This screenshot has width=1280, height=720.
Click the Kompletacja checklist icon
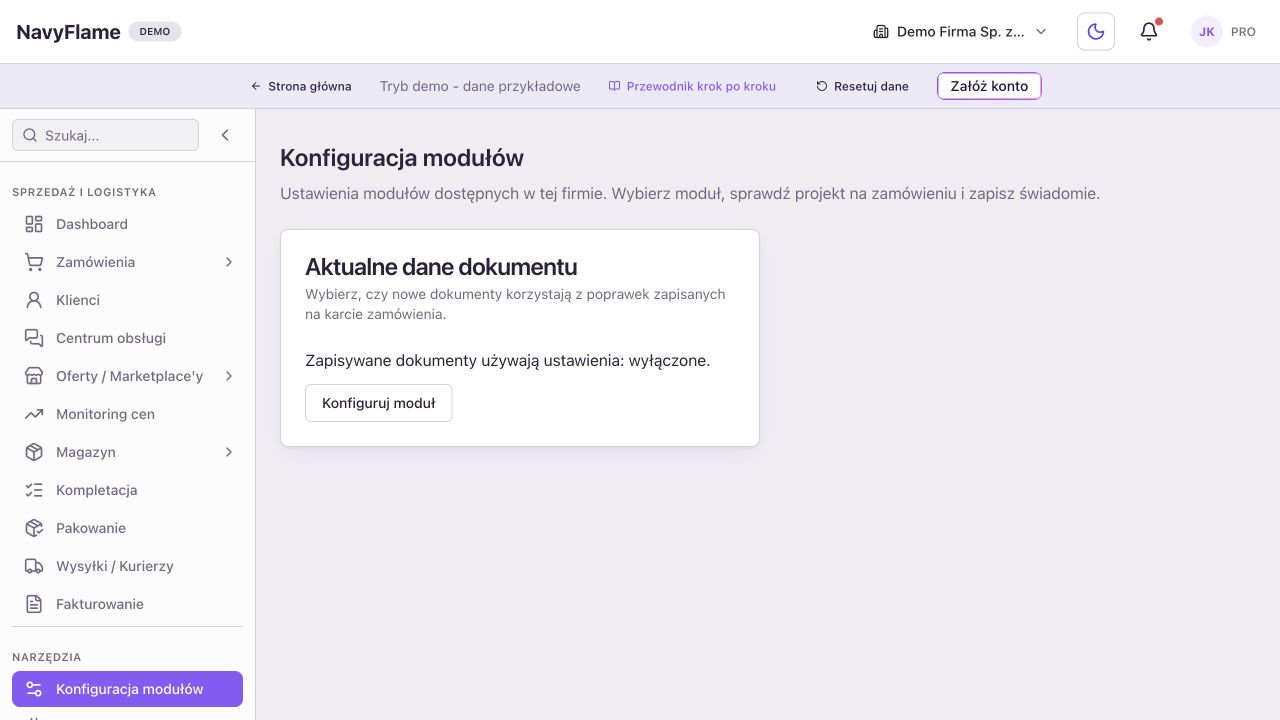click(x=34, y=490)
